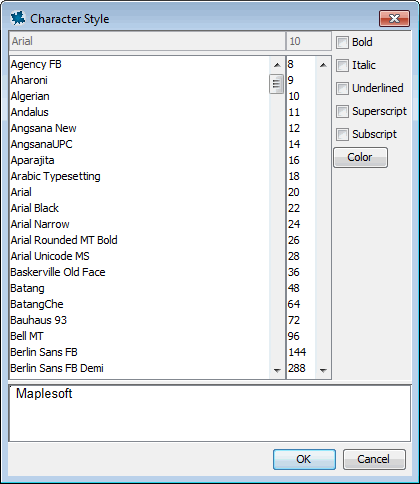Click font list scroll down arrow
Image resolution: width=420 pixels, height=484 pixels.
[x=277, y=370]
